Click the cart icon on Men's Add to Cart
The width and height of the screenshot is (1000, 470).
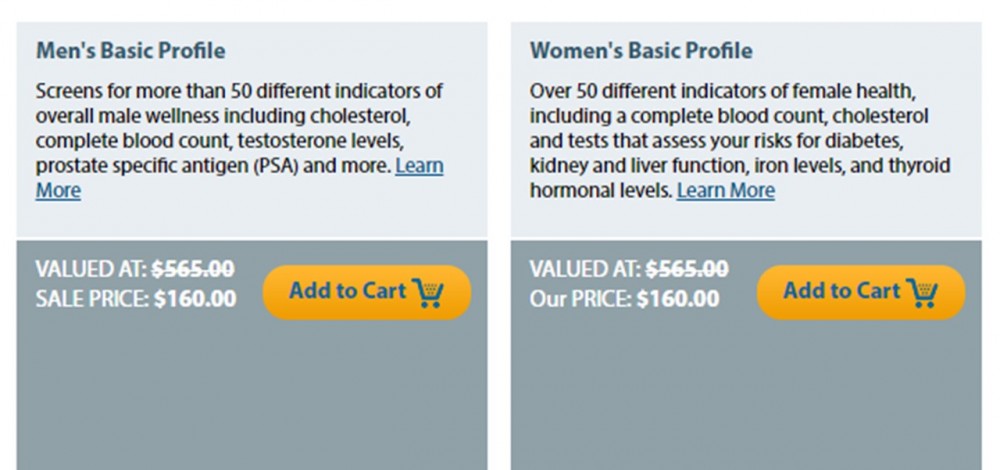click(428, 293)
